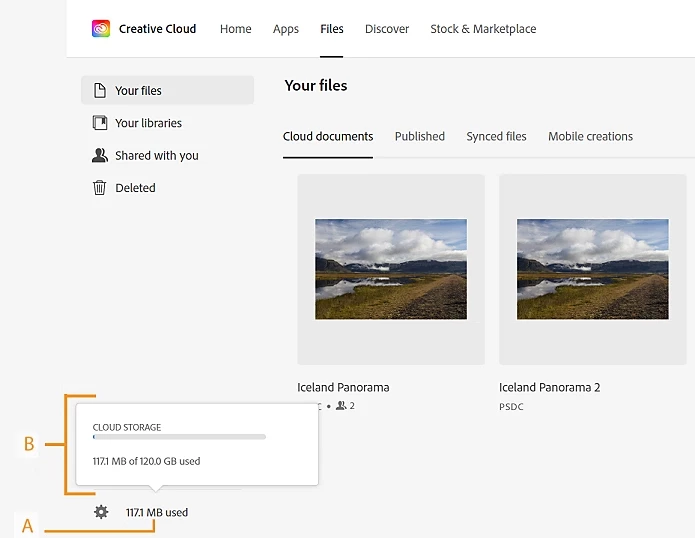The image size is (695, 538).
Task: Open the Iceland Panorama thumbnail
Action: (x=391, y=269)
